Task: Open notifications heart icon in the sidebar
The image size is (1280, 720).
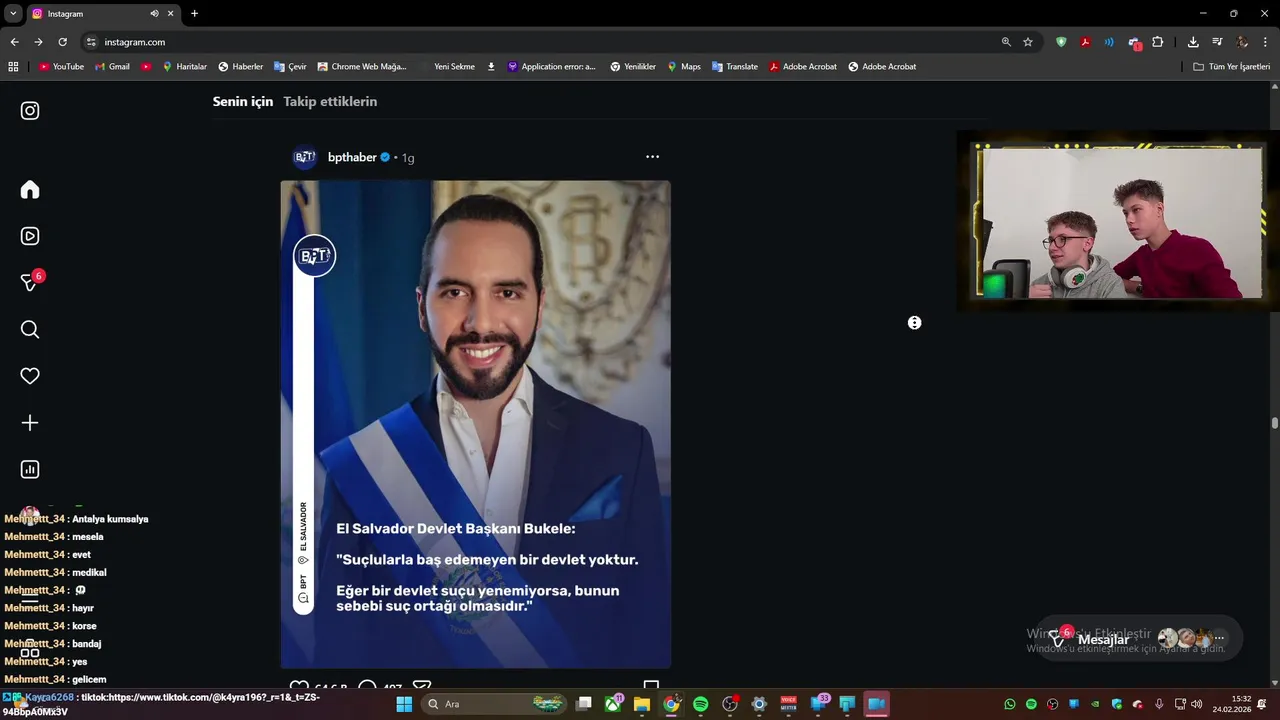Action: (30, 376)
